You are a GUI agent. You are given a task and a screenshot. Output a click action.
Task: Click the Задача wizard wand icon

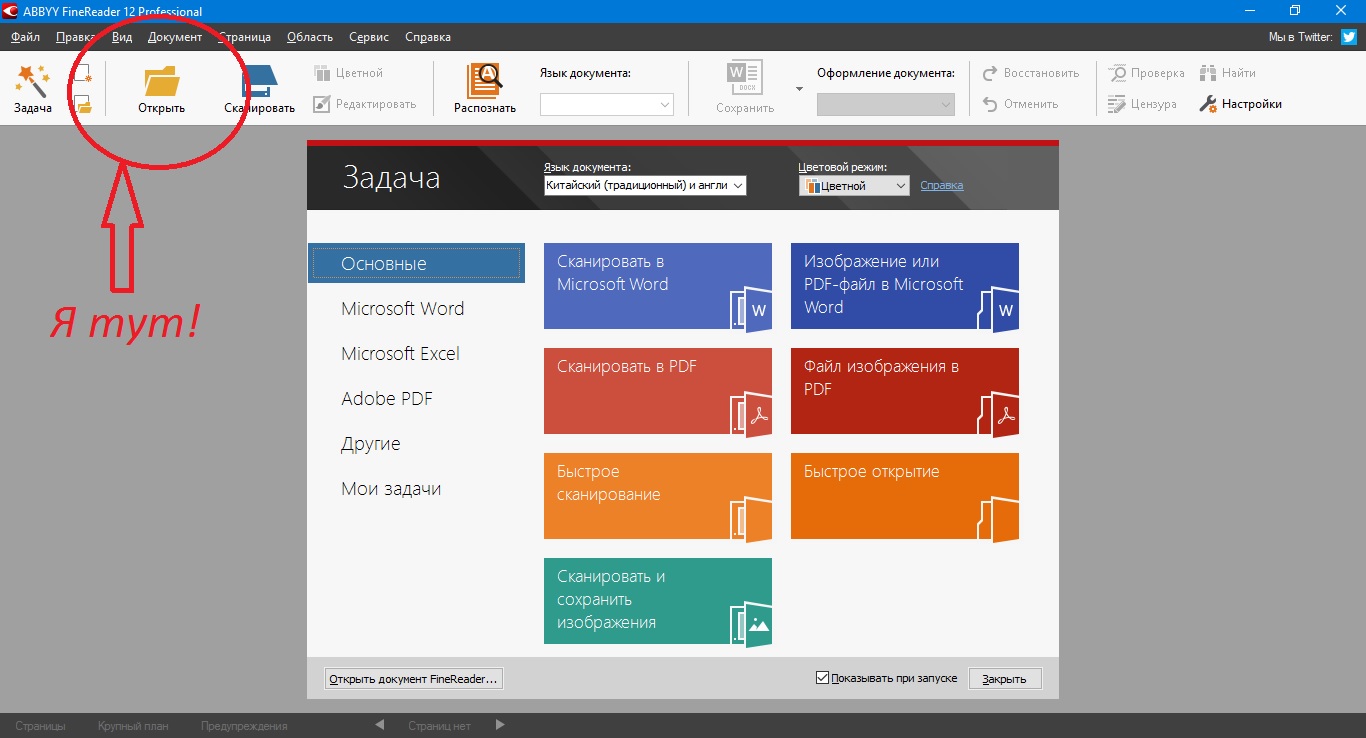coord(32,81)
